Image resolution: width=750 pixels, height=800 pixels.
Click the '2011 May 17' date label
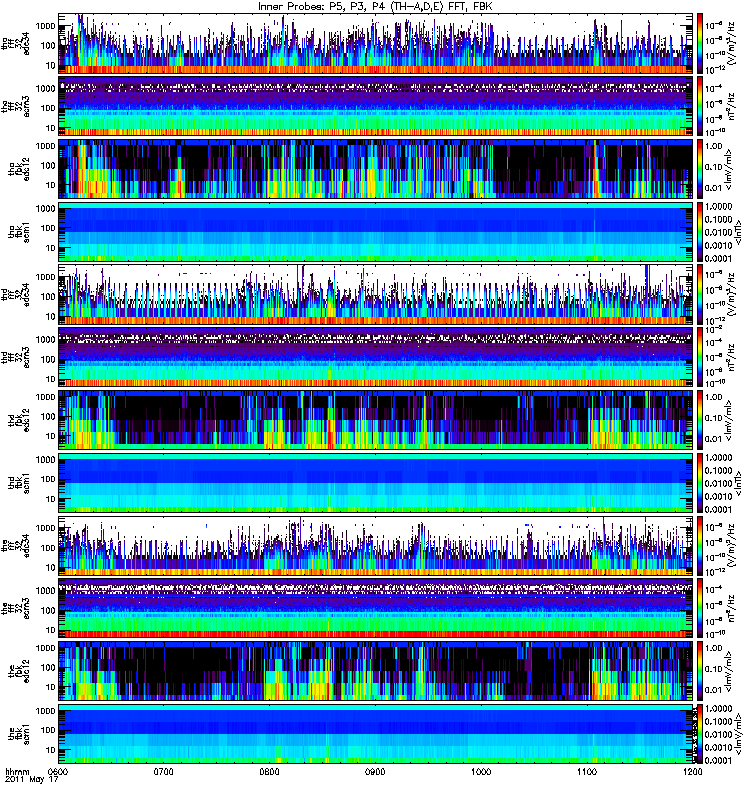(x=32, y=780)
